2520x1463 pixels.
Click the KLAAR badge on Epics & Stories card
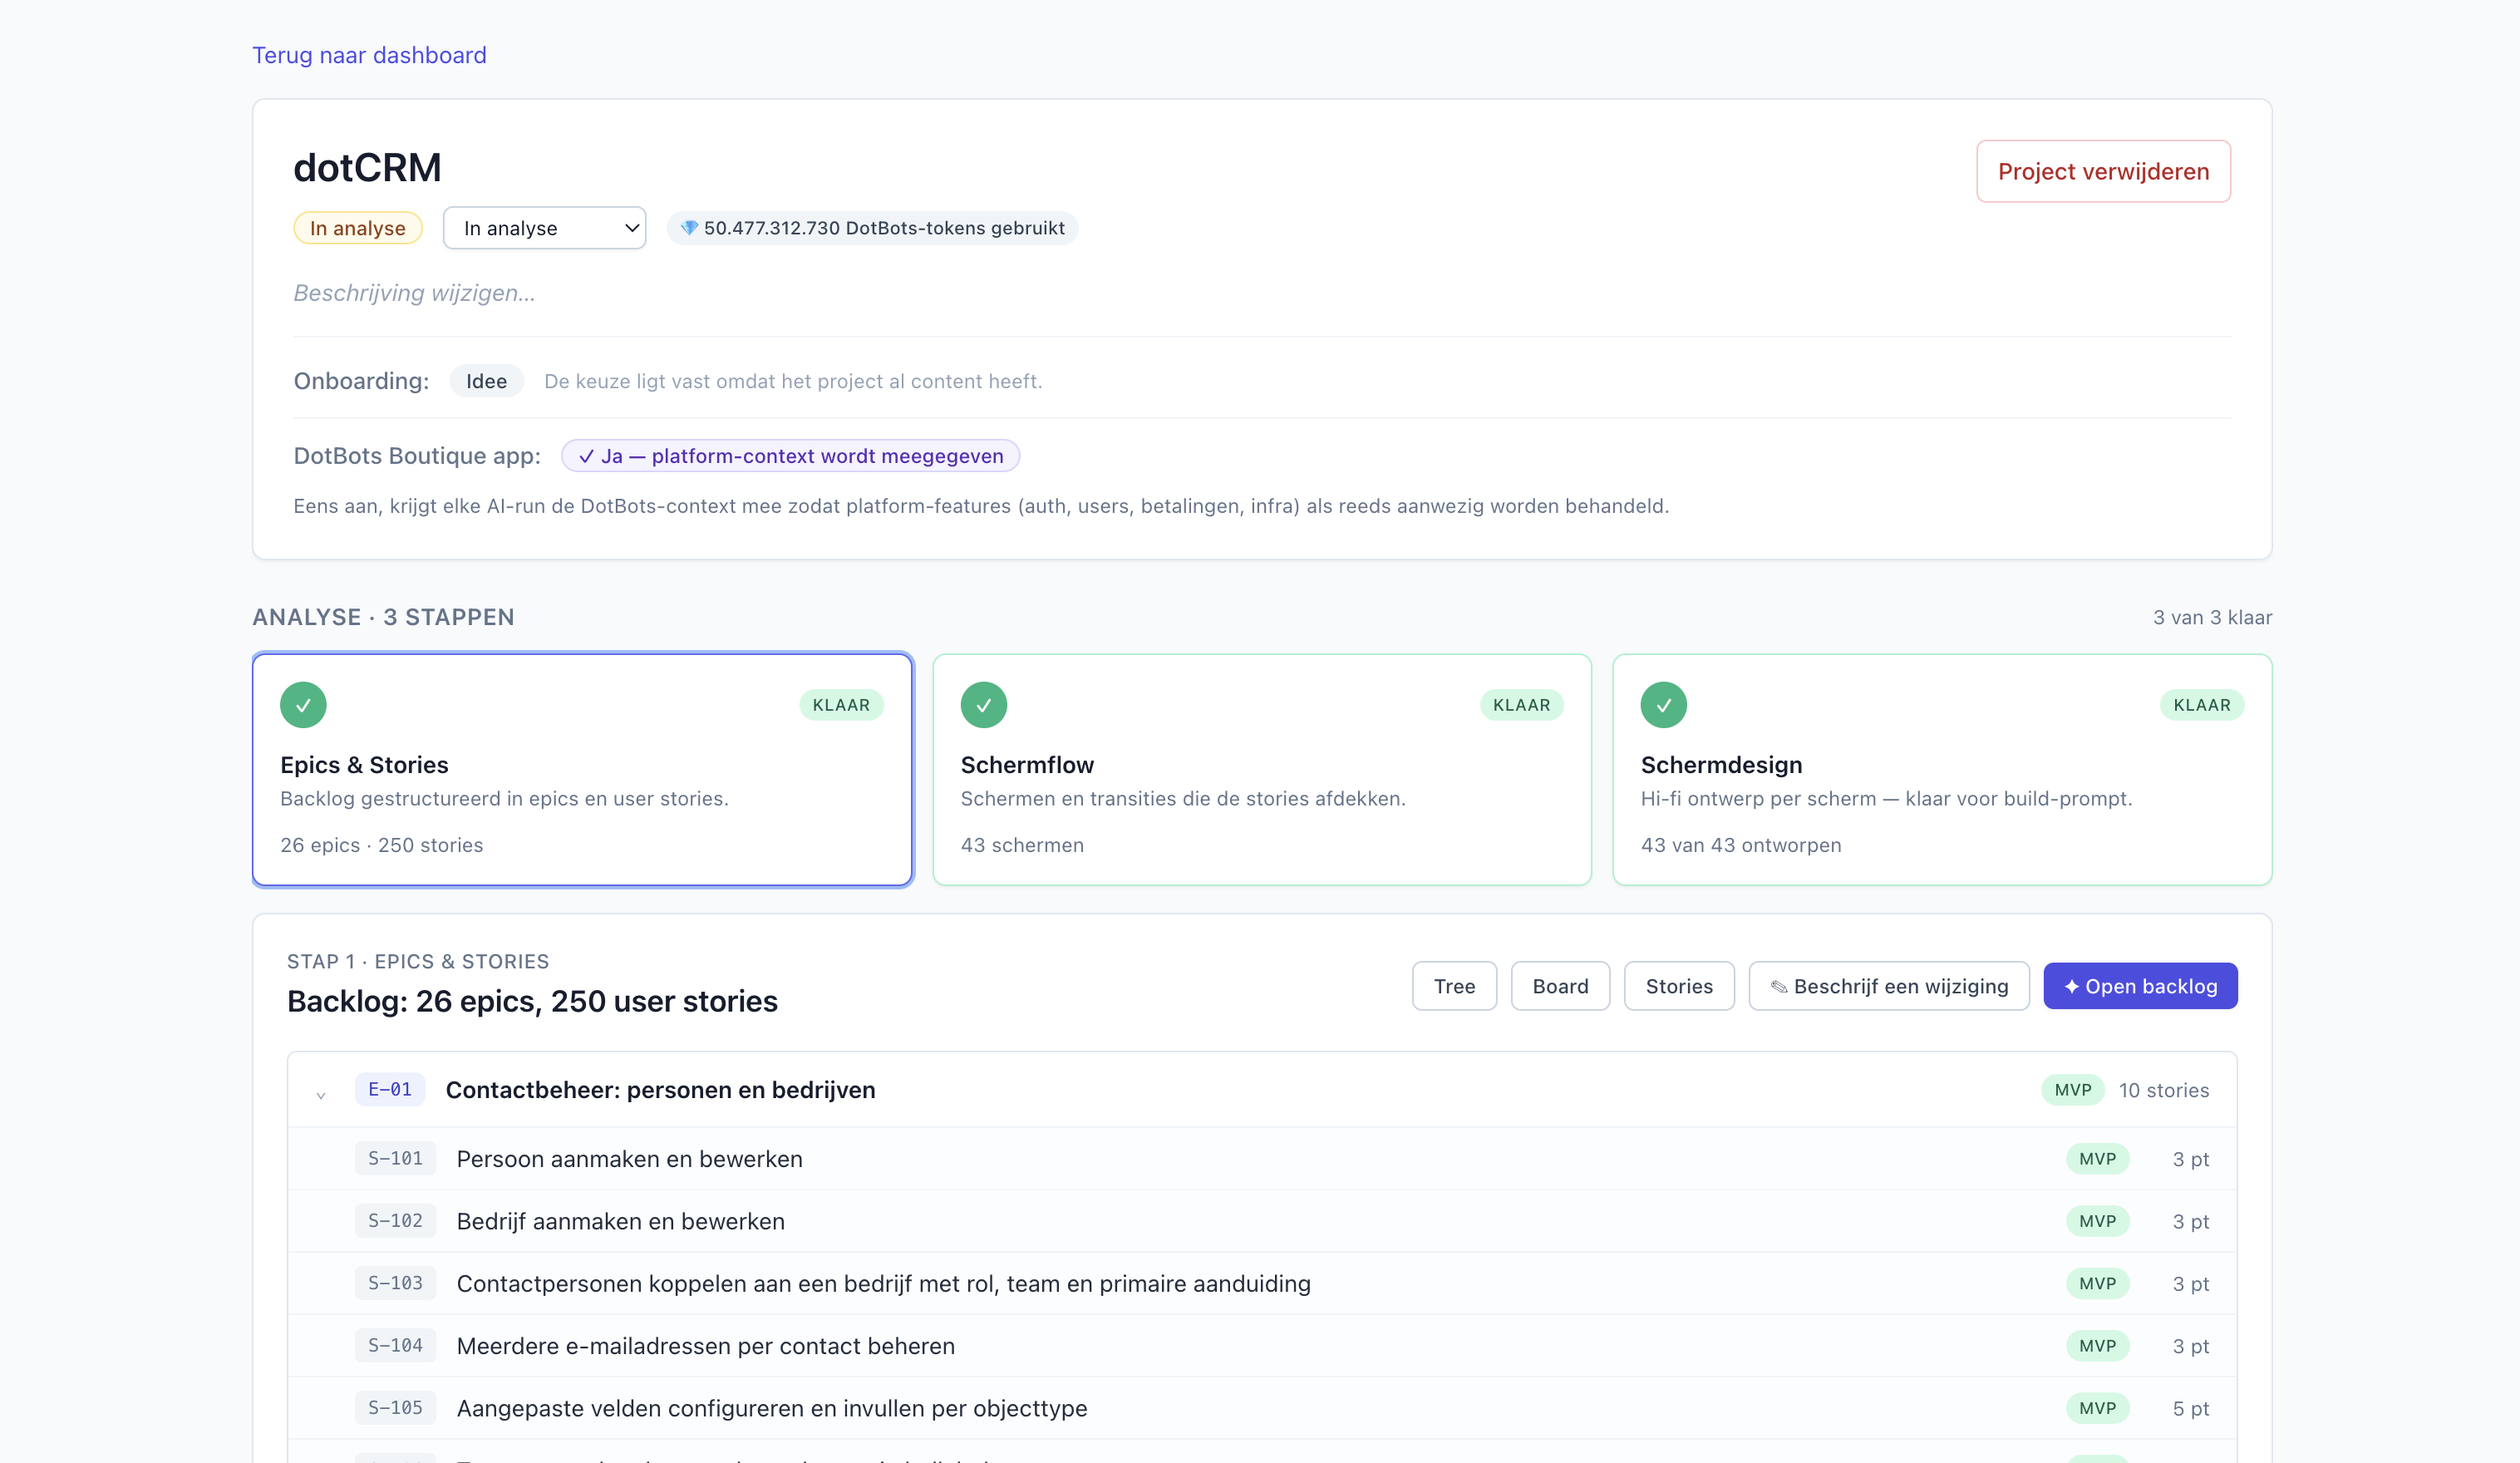pyautogui.click(x=841, y=705)
